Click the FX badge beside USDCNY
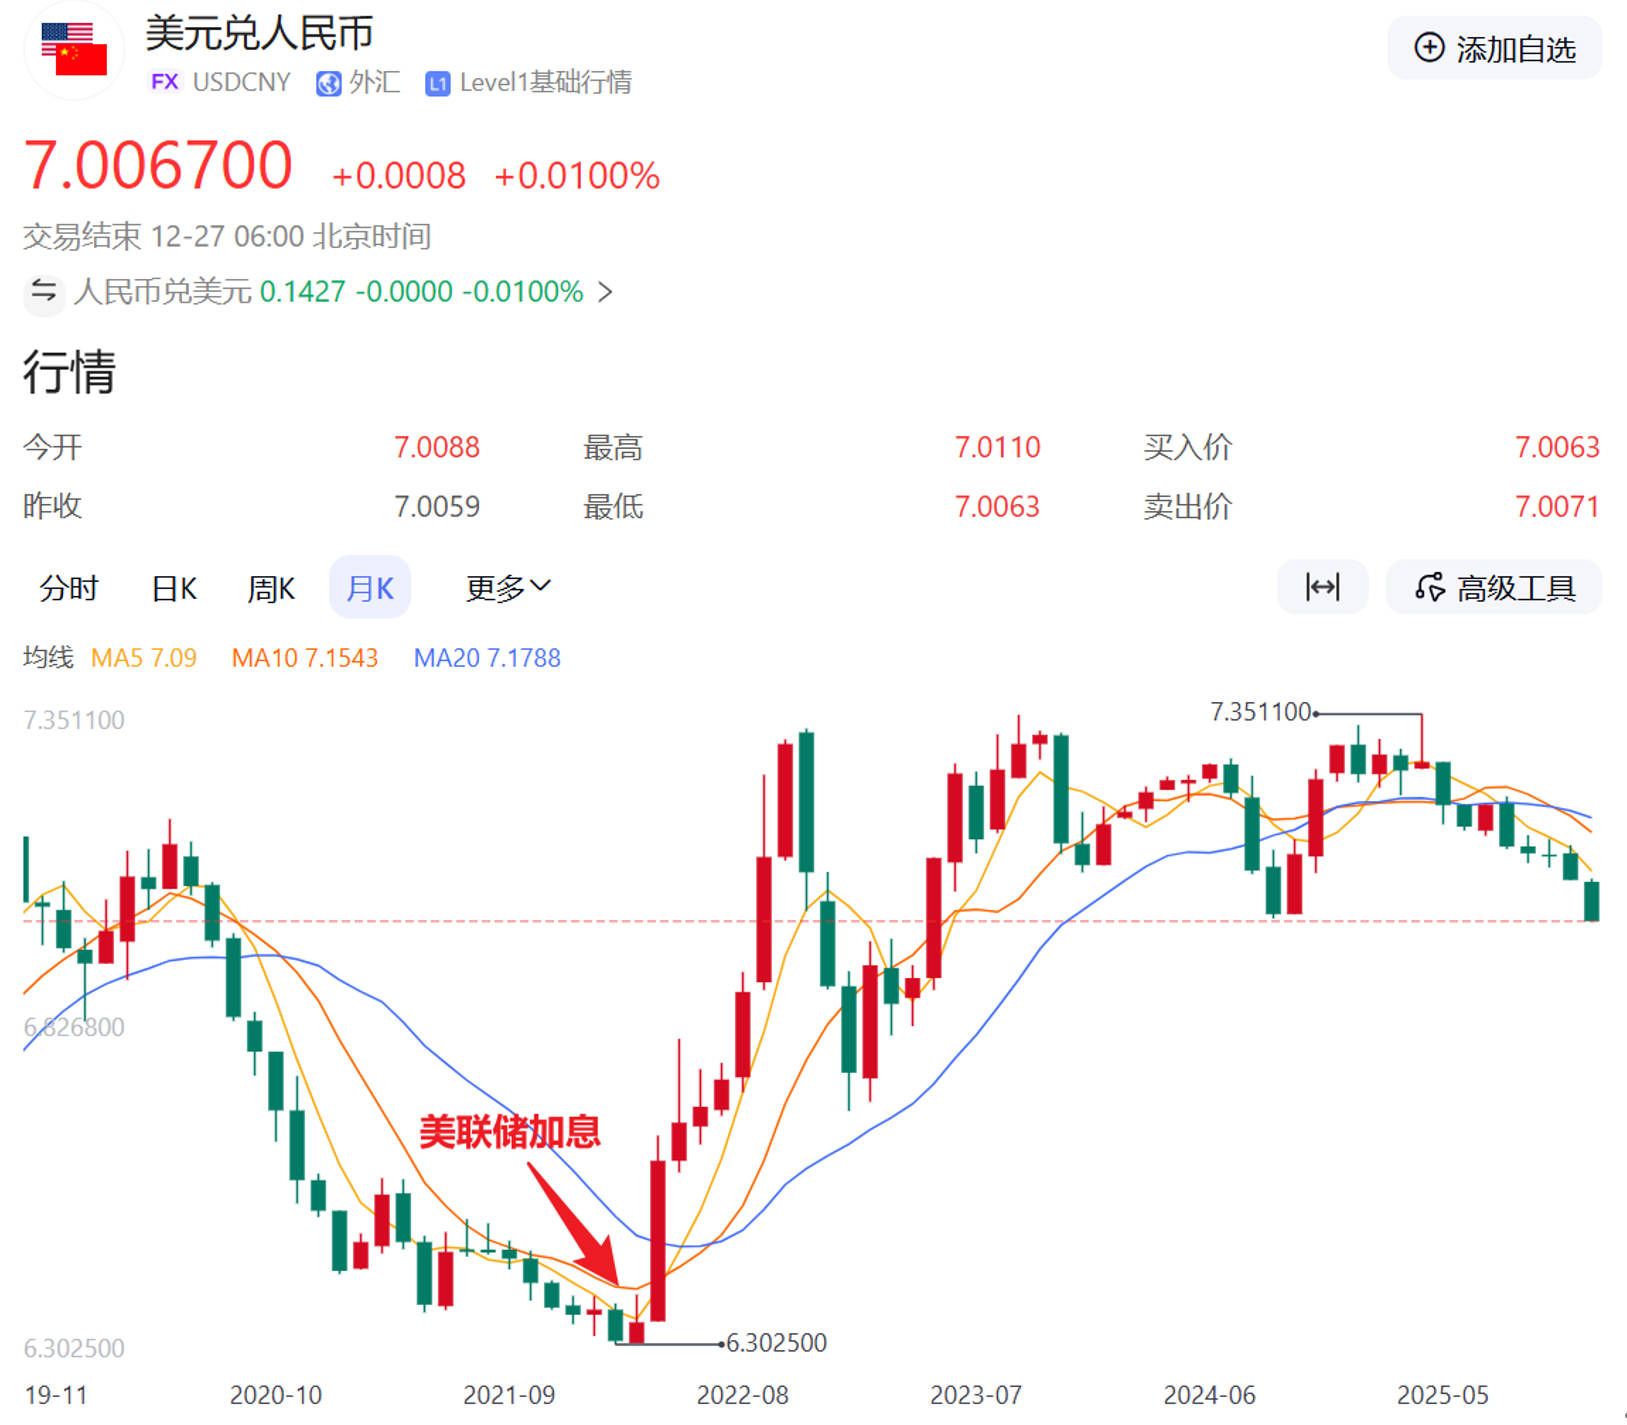 164,82
